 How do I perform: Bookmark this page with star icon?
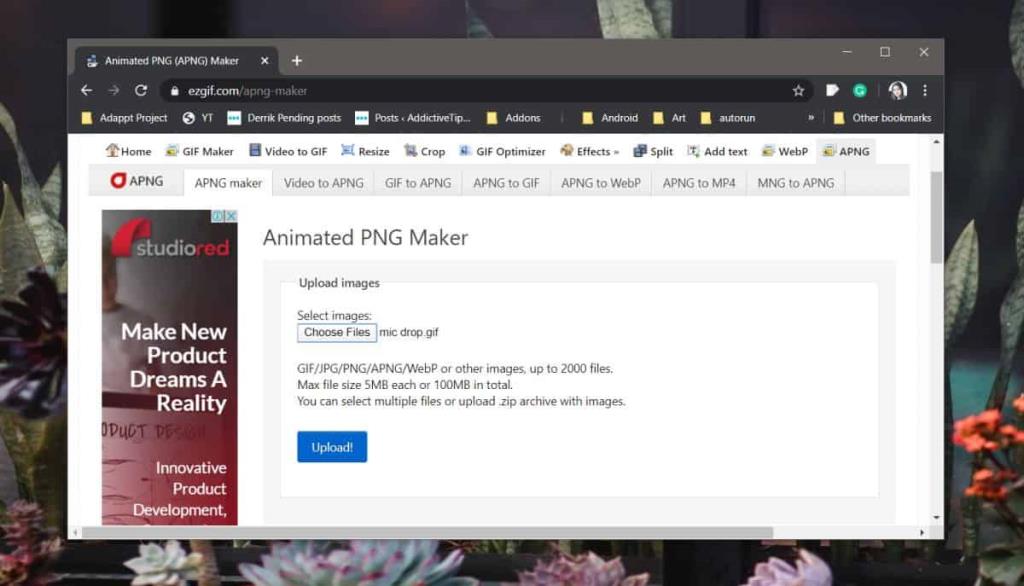798,90
